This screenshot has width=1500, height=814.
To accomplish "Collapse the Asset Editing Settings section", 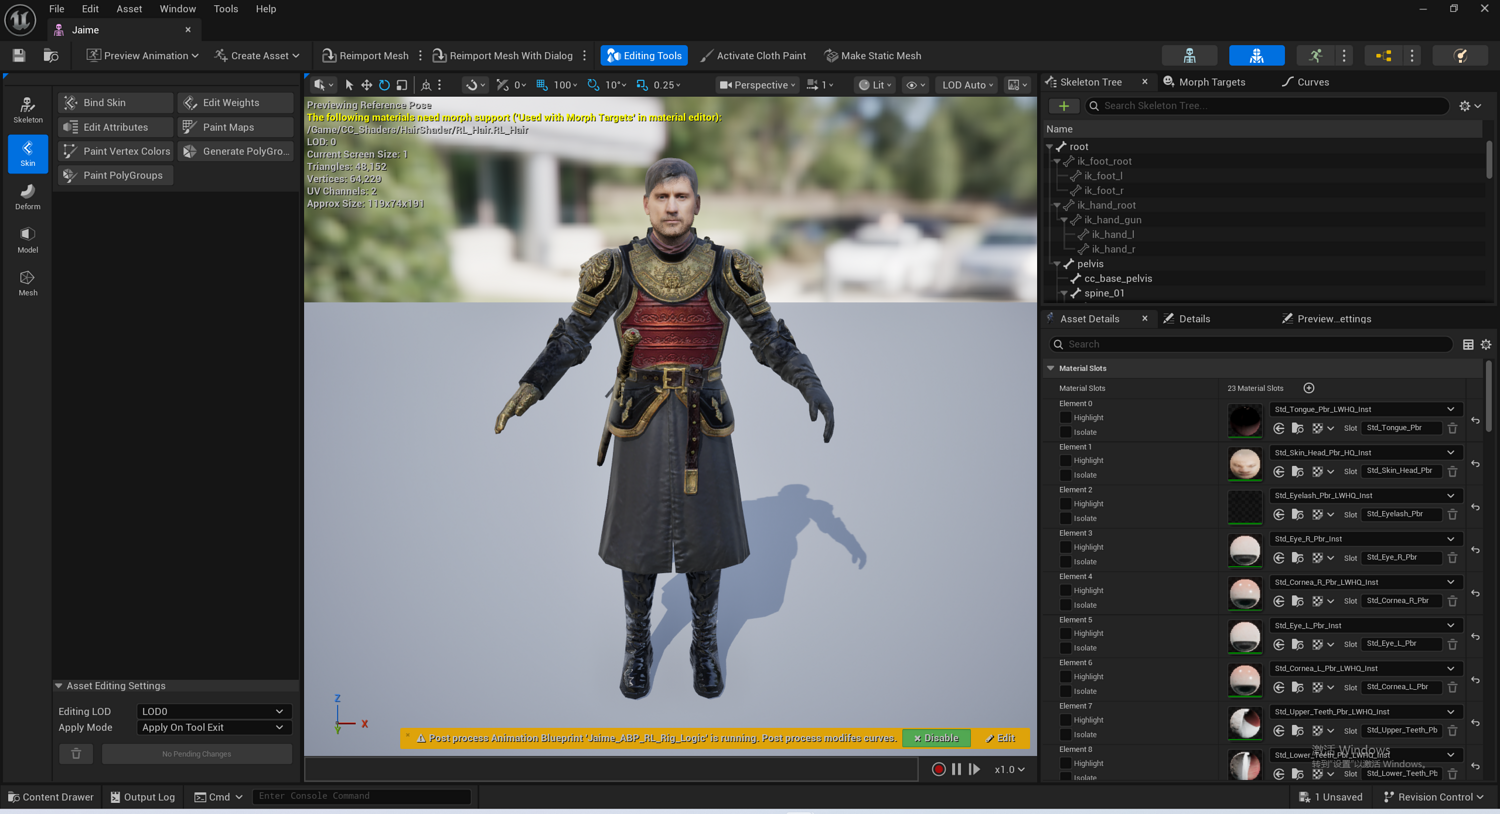I will [x=59, y=686].
